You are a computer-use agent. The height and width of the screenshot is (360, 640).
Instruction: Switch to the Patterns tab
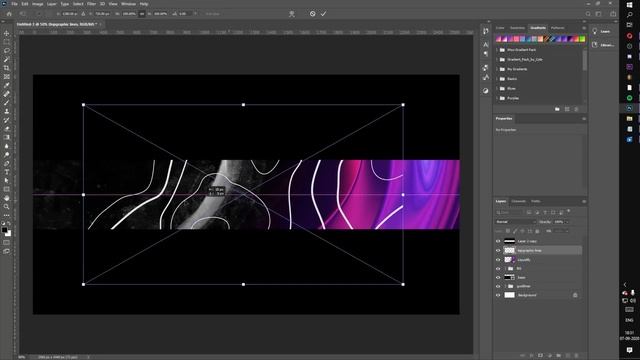click(558, 28)
